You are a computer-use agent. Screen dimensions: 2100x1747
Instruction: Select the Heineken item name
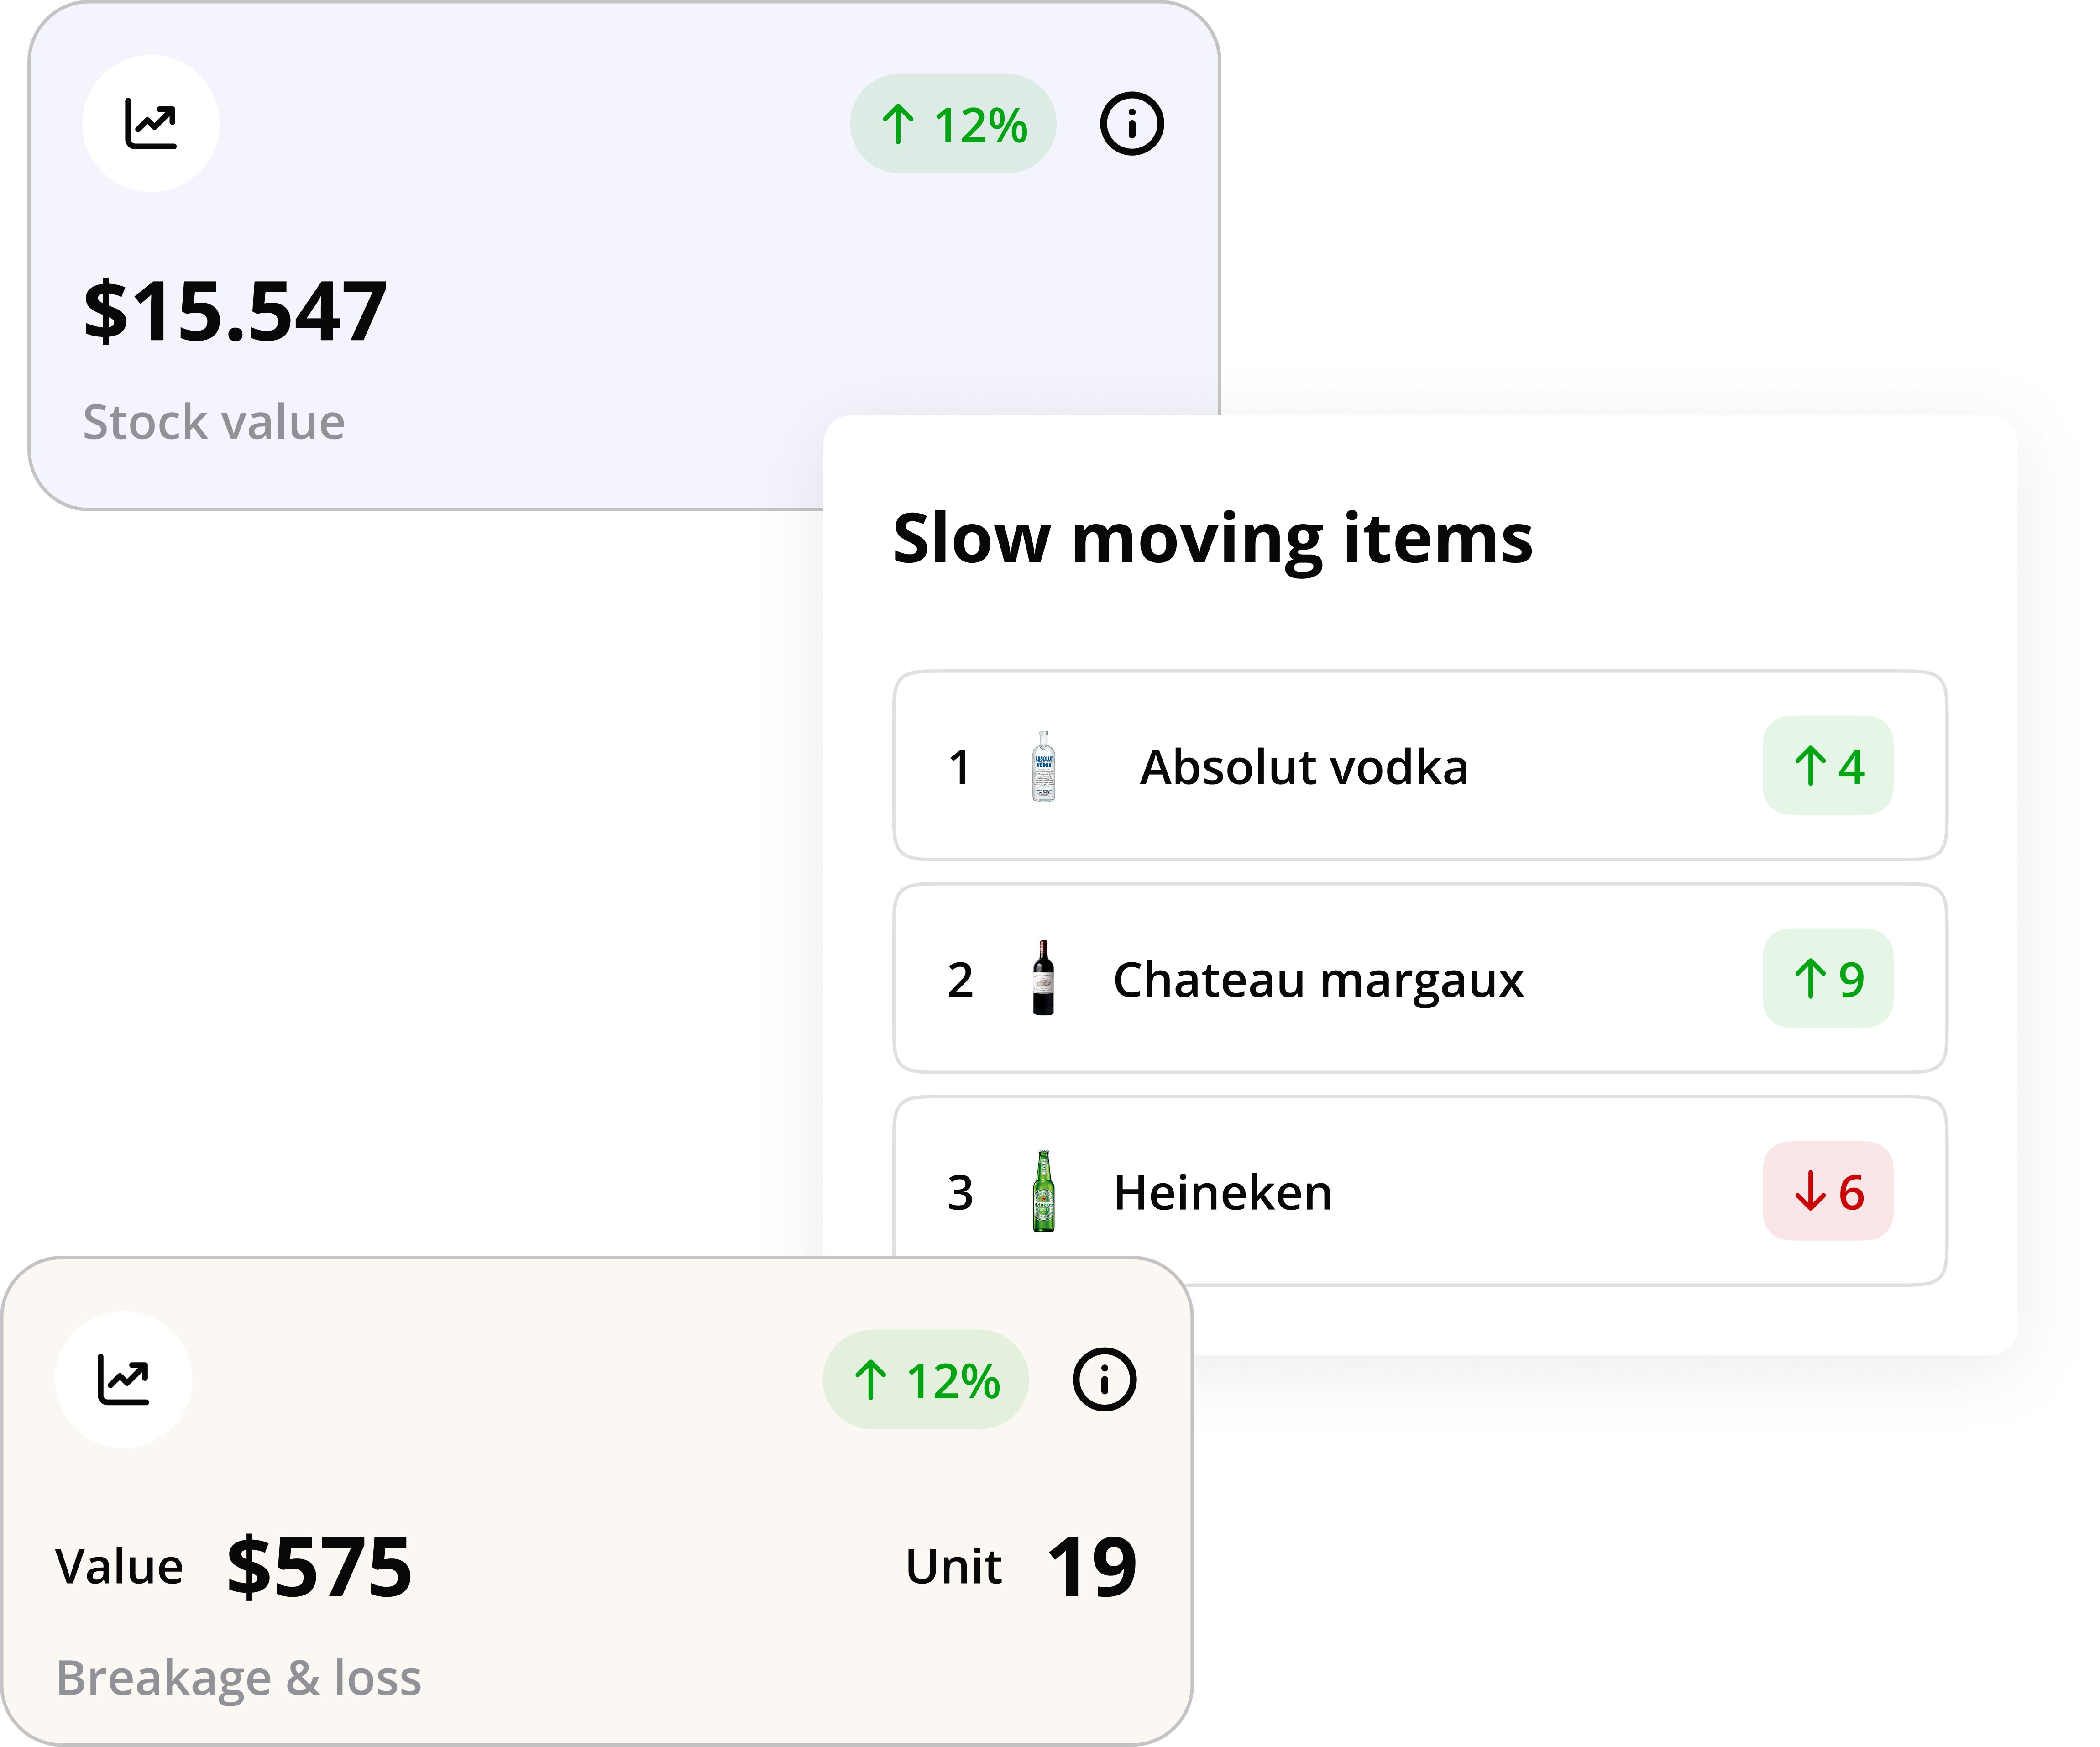point(1222,1192)
